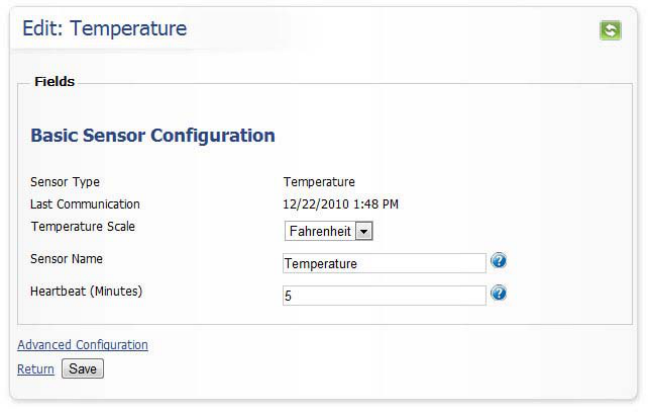Click the Heartbeat minutes input field
Screen dimensions: 648x412
pos(385,296)
